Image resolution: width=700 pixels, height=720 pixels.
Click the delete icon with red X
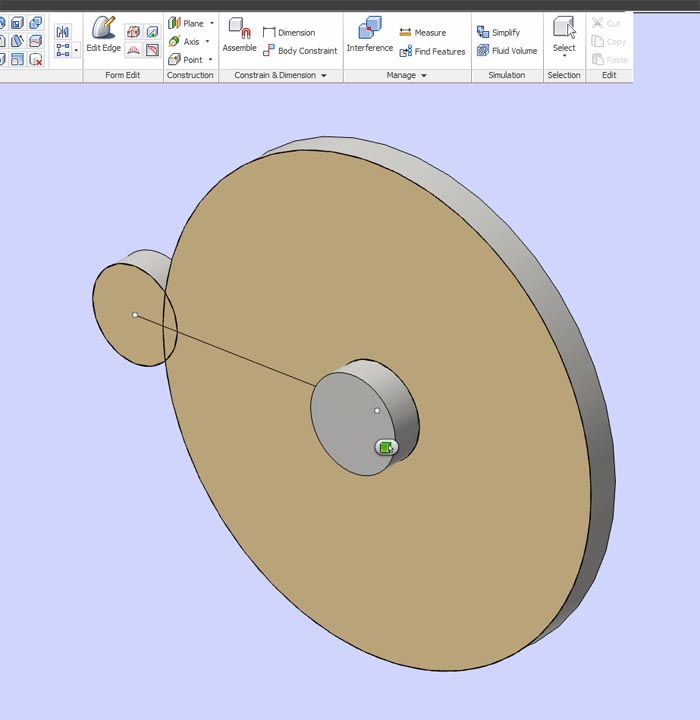click(x=35, y=59)
